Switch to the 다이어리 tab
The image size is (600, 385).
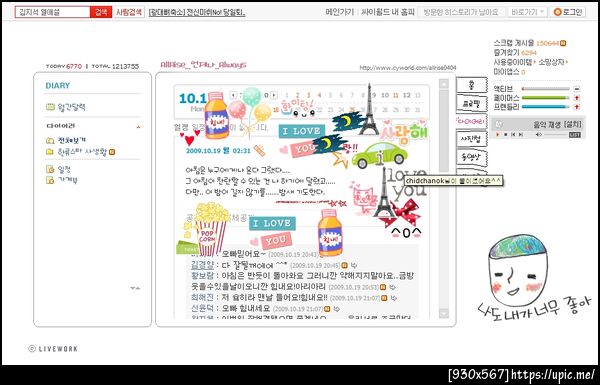(471, 121)
